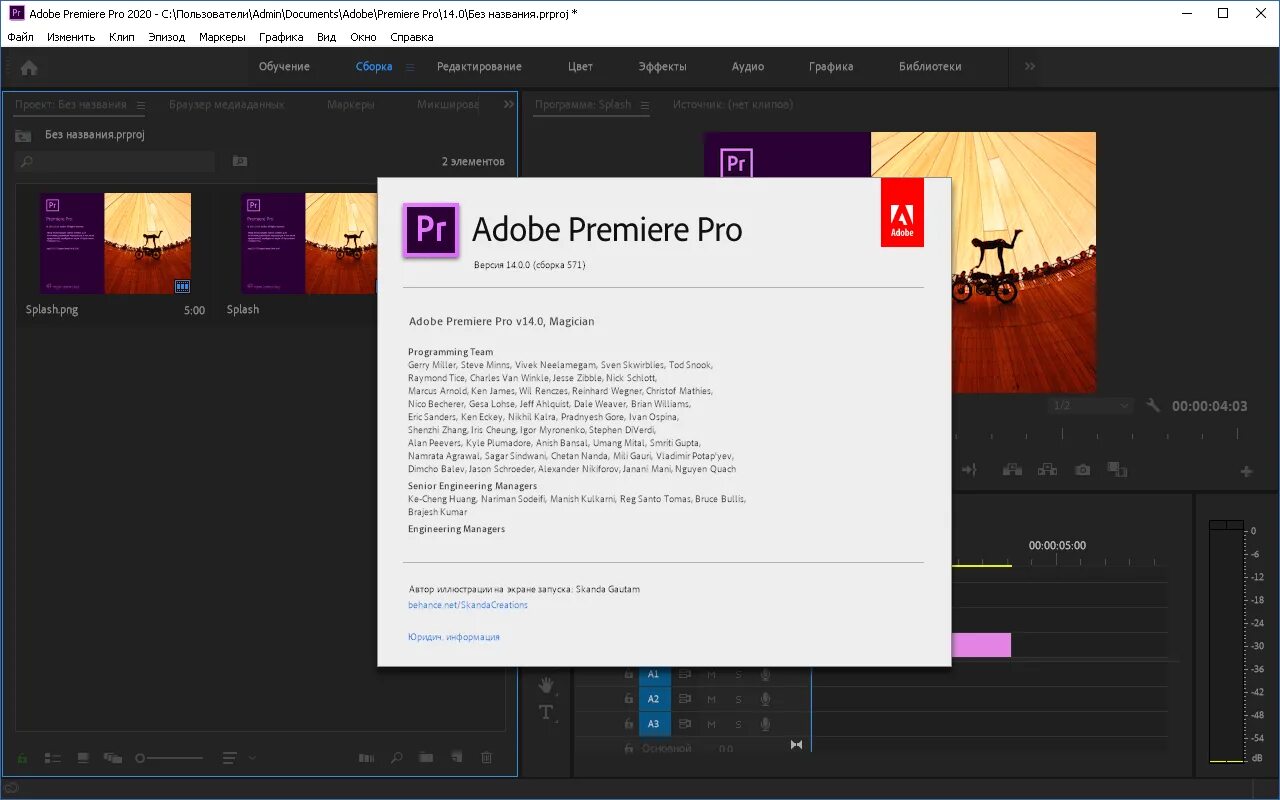Solo track A2
Viewport: 1280px width, 800px height.
[739, 699]
